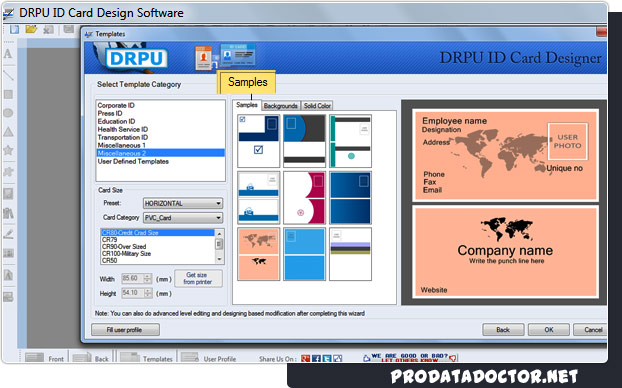The image size is (622, 388).
Task: Select CR80-Credit Card Size entry
Action: (158, 232)
